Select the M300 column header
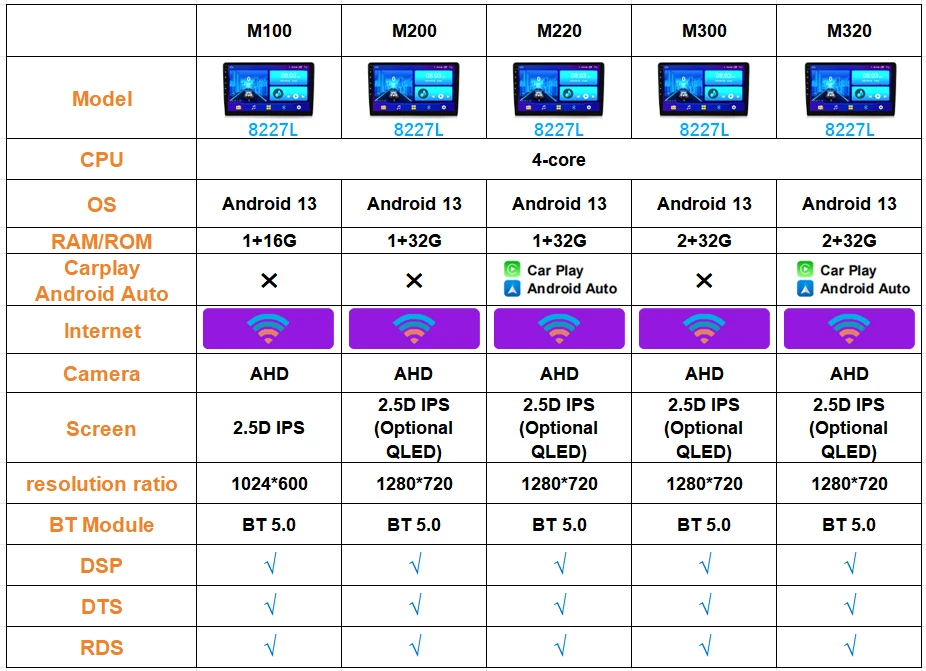This screenshot has height=671, width=926. (704, 31)
